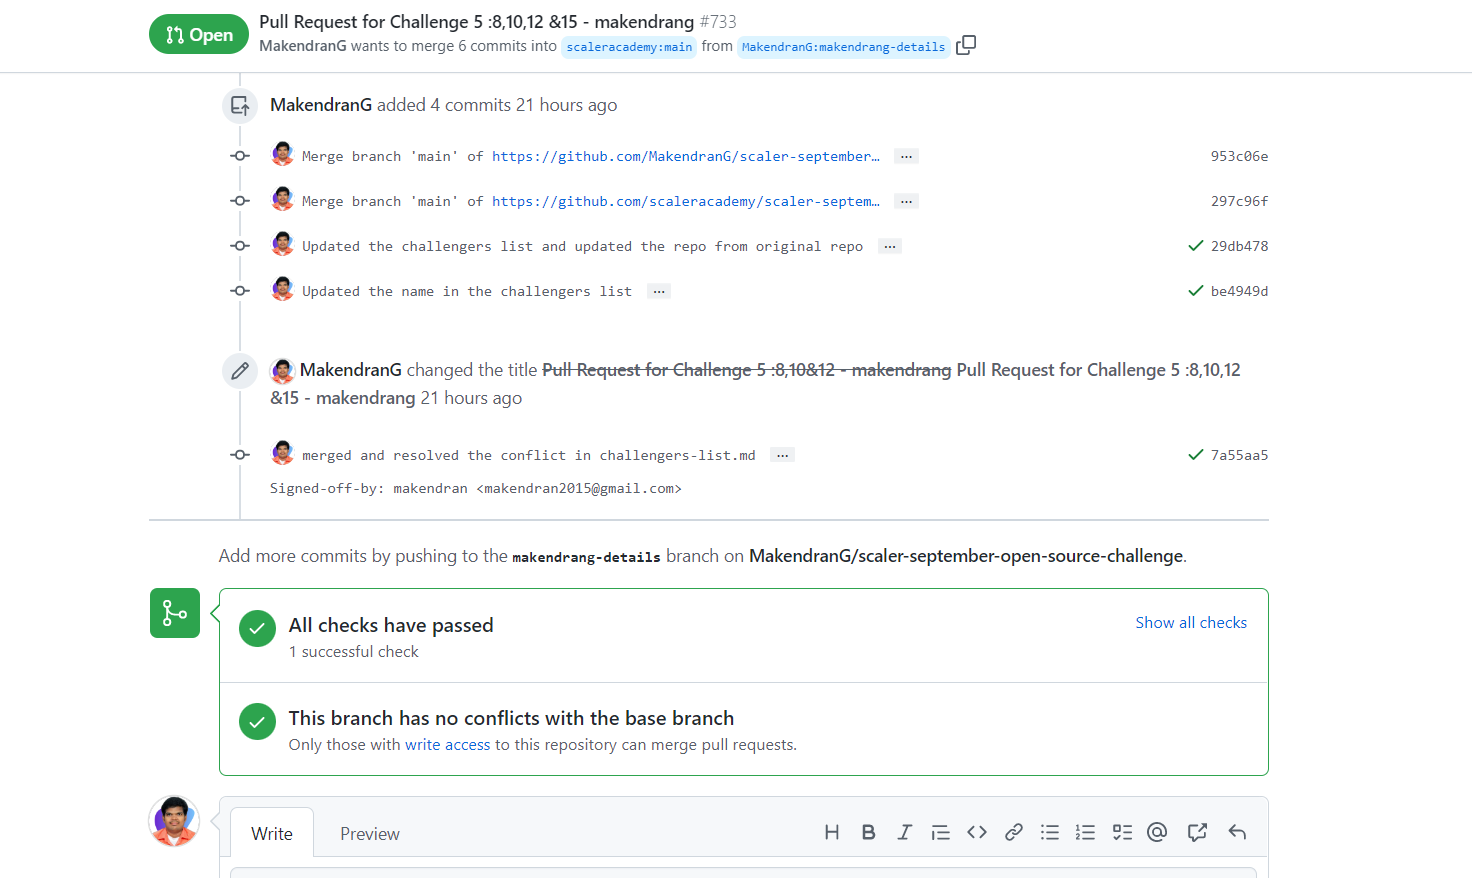
Task: Click the green merge status icon
Action: point(175,613)
